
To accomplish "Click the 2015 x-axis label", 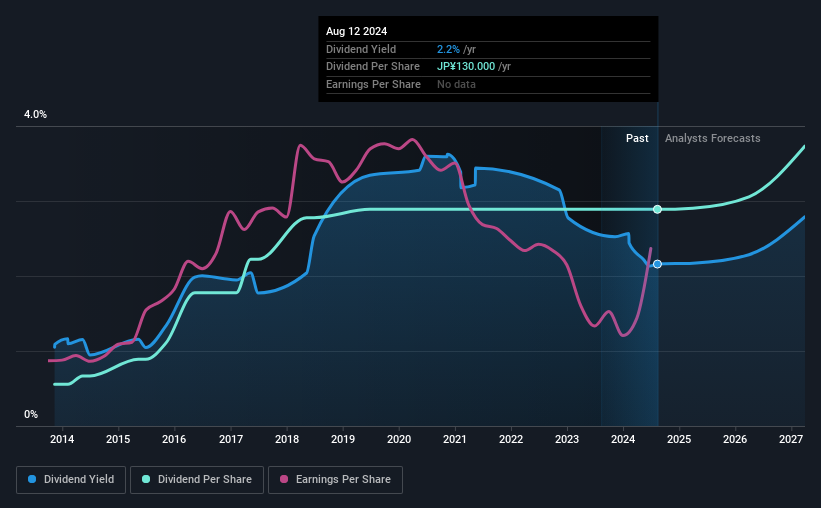I will (118, 439).
